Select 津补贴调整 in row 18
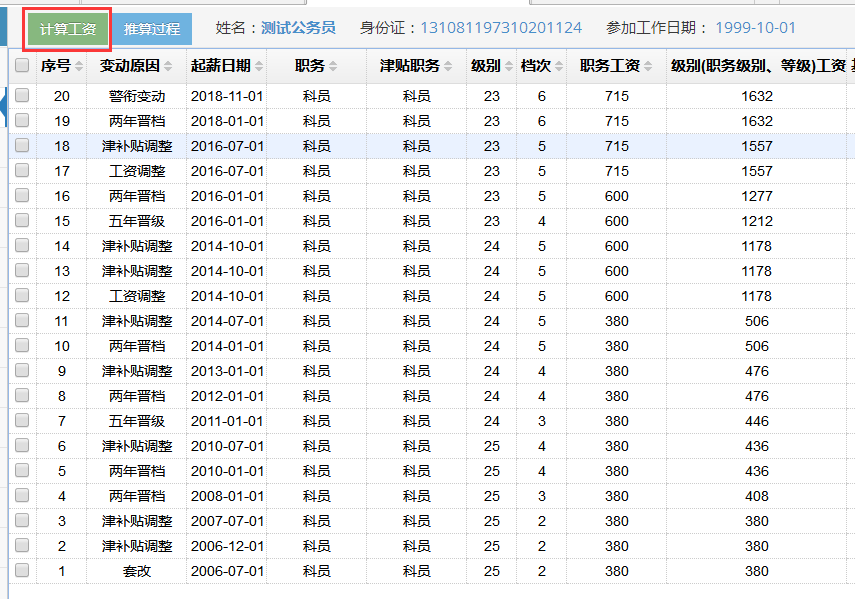This screenshot has height=599, width=855. click(x=137, y=146)
